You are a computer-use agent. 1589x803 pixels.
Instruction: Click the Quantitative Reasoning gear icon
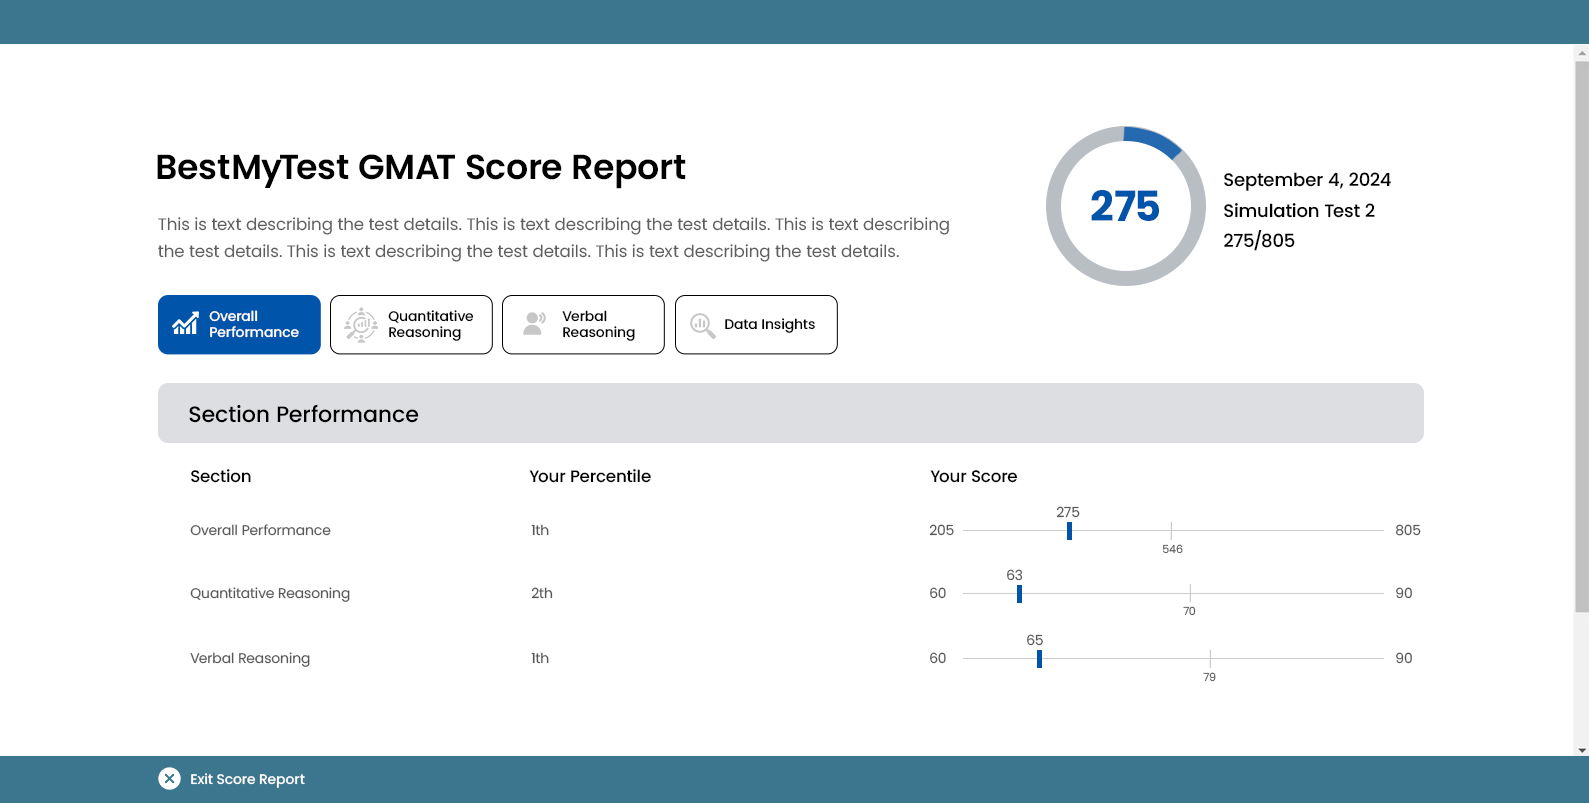pos(361,325)
